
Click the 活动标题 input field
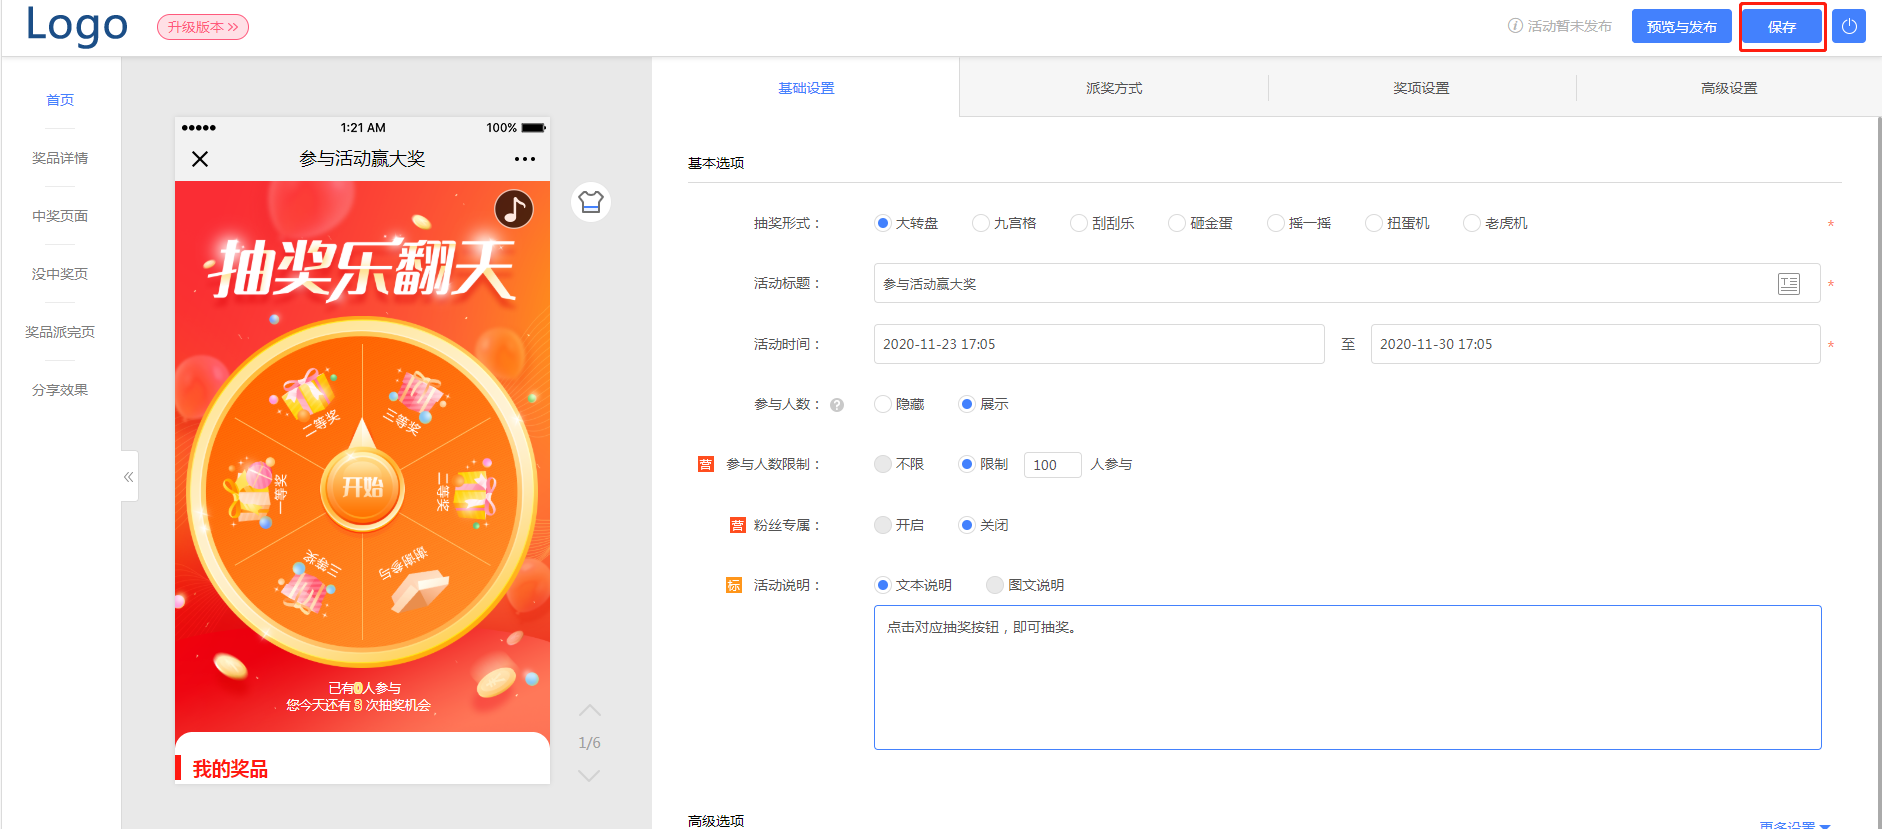[1347, 284]
